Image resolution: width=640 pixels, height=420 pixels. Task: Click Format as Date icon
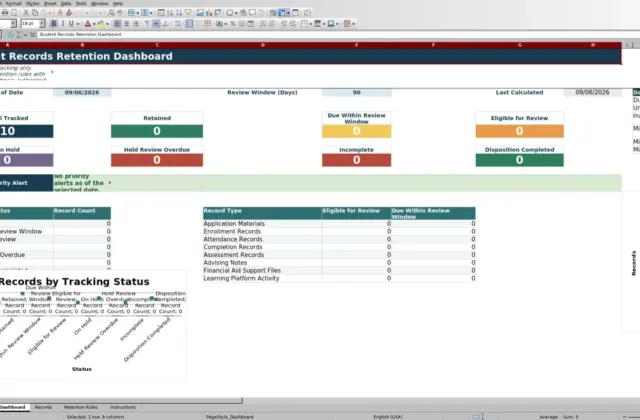click(250, 24)
